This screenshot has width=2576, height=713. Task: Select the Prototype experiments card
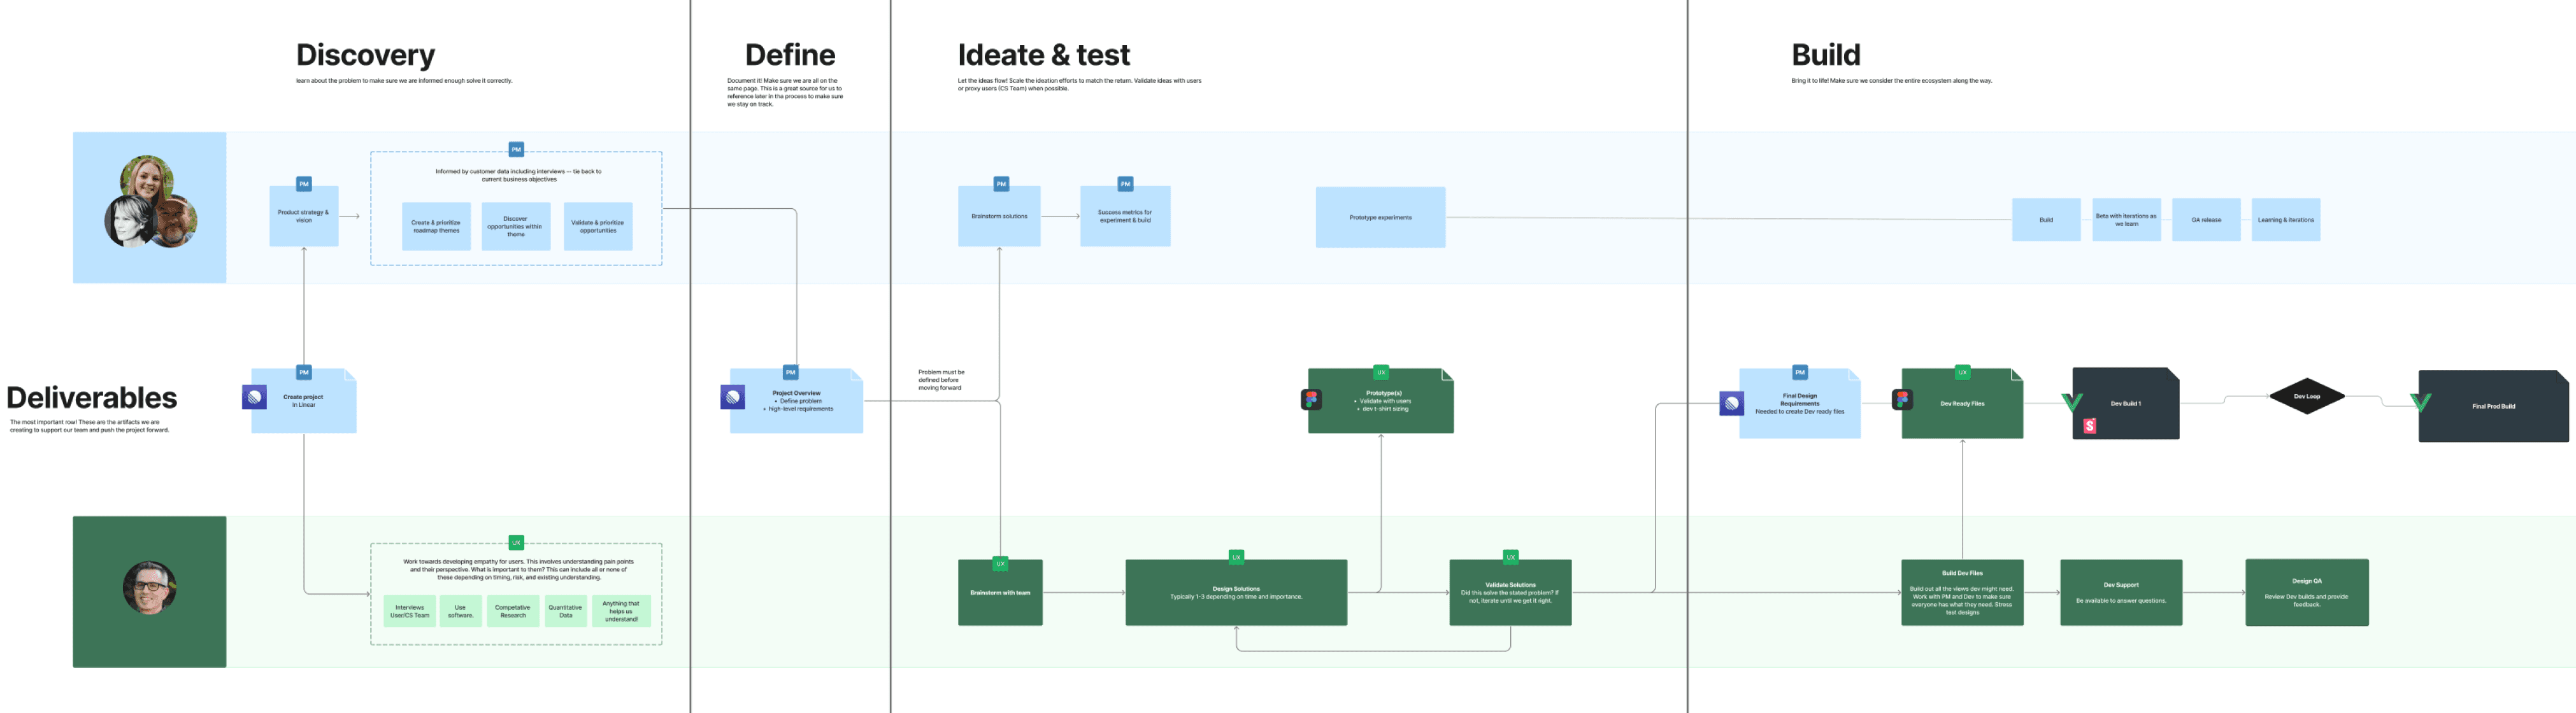tap(1380, 218)
